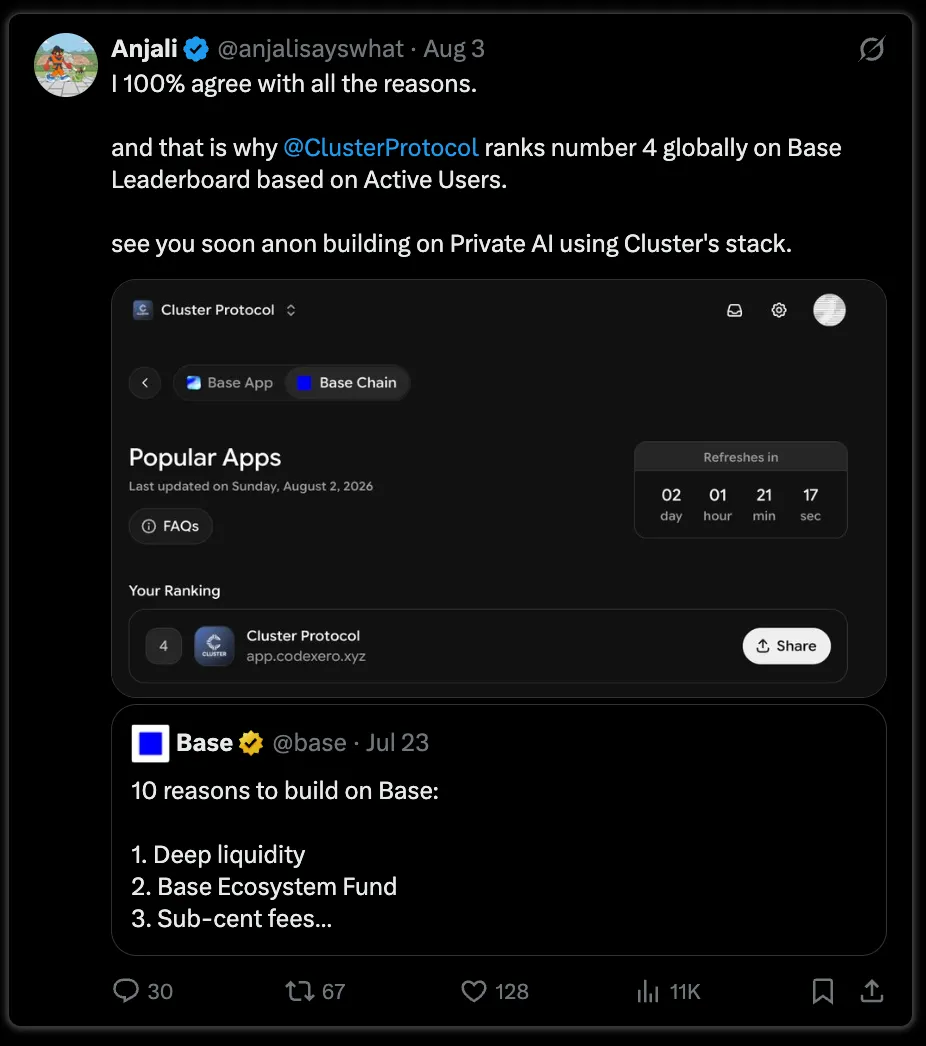Open the inbox icon in Cluster Protocol header

(735, 310)
